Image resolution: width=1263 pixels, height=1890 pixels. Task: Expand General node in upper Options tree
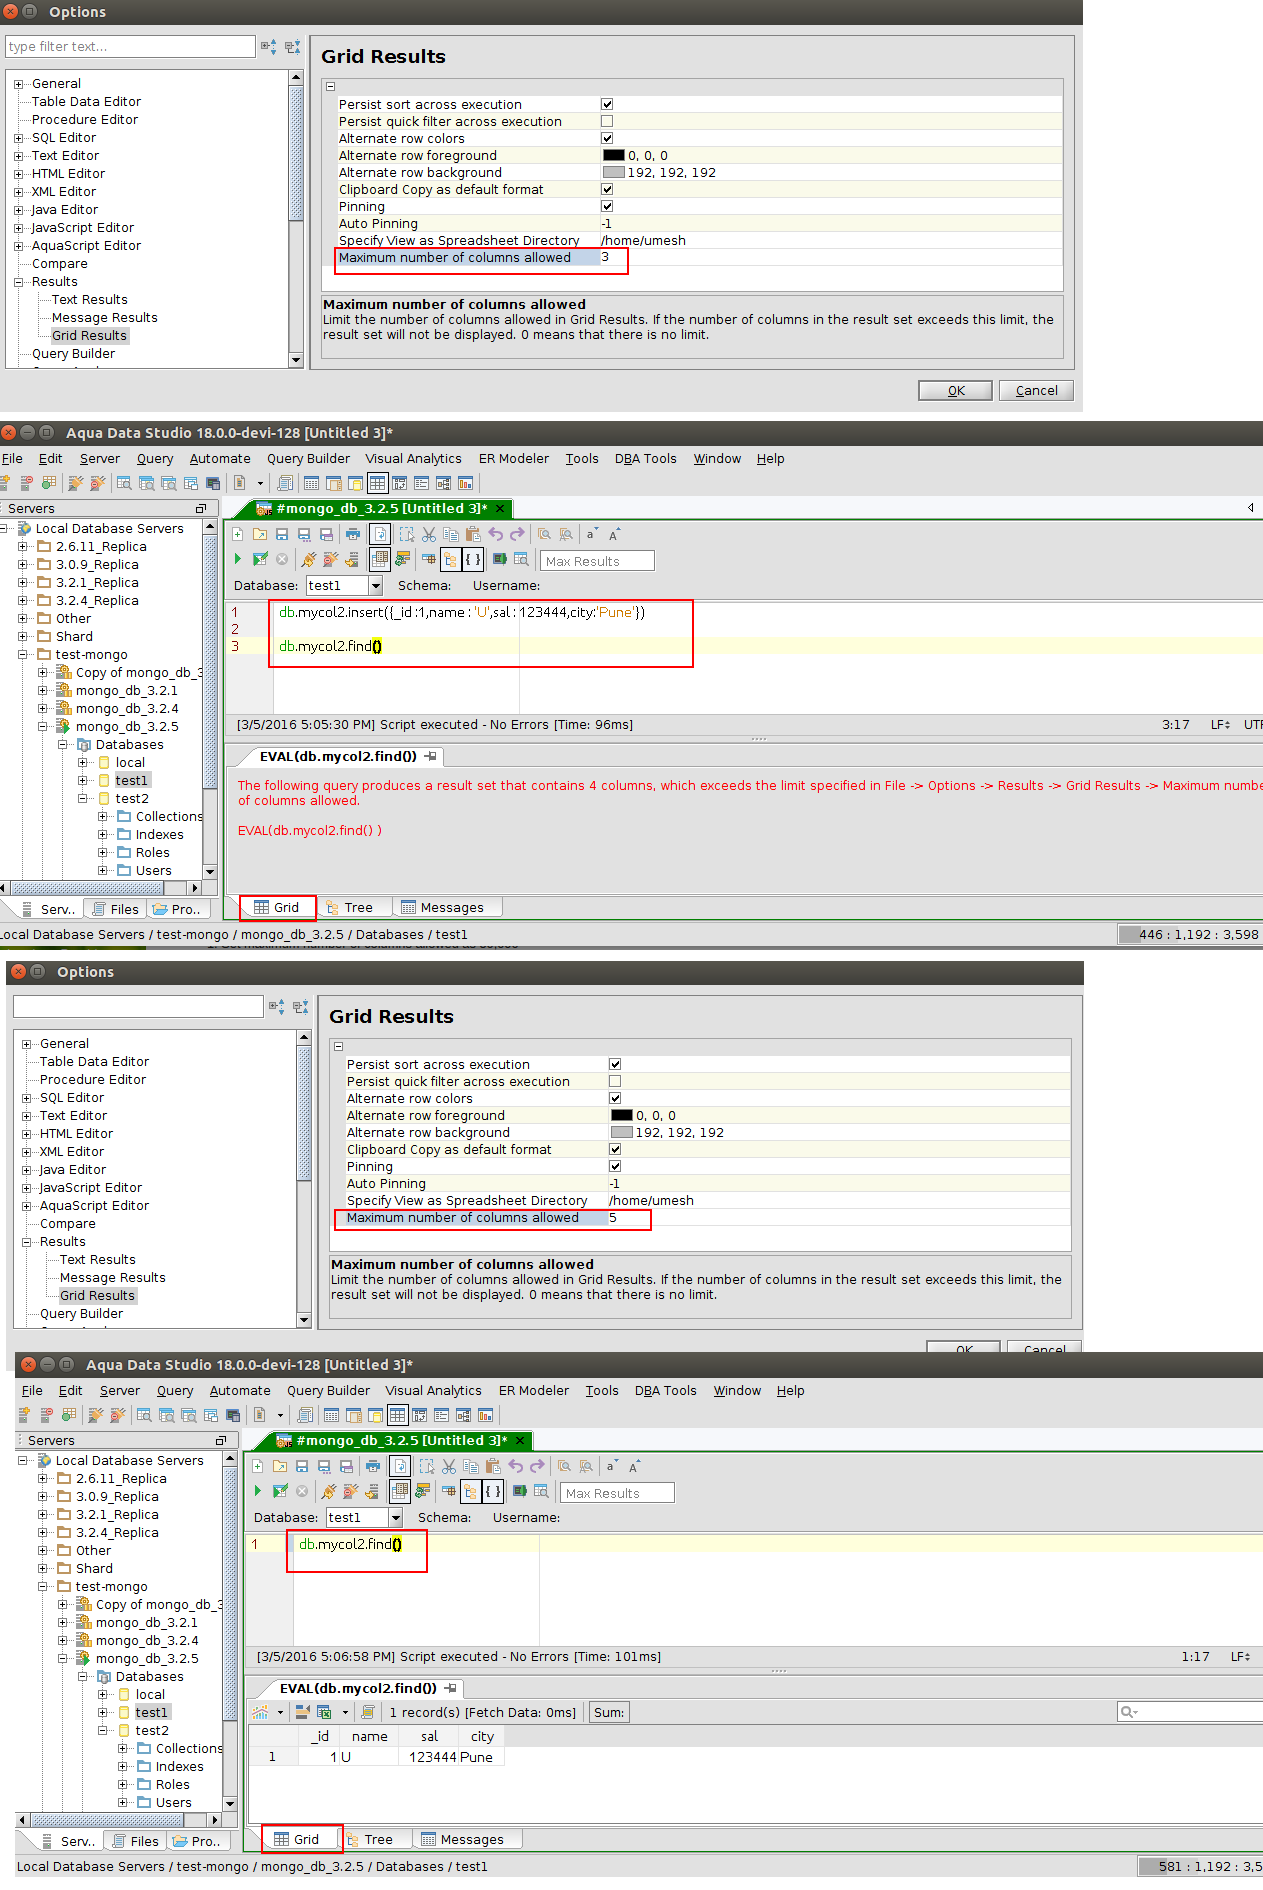(x=18, y=84)
